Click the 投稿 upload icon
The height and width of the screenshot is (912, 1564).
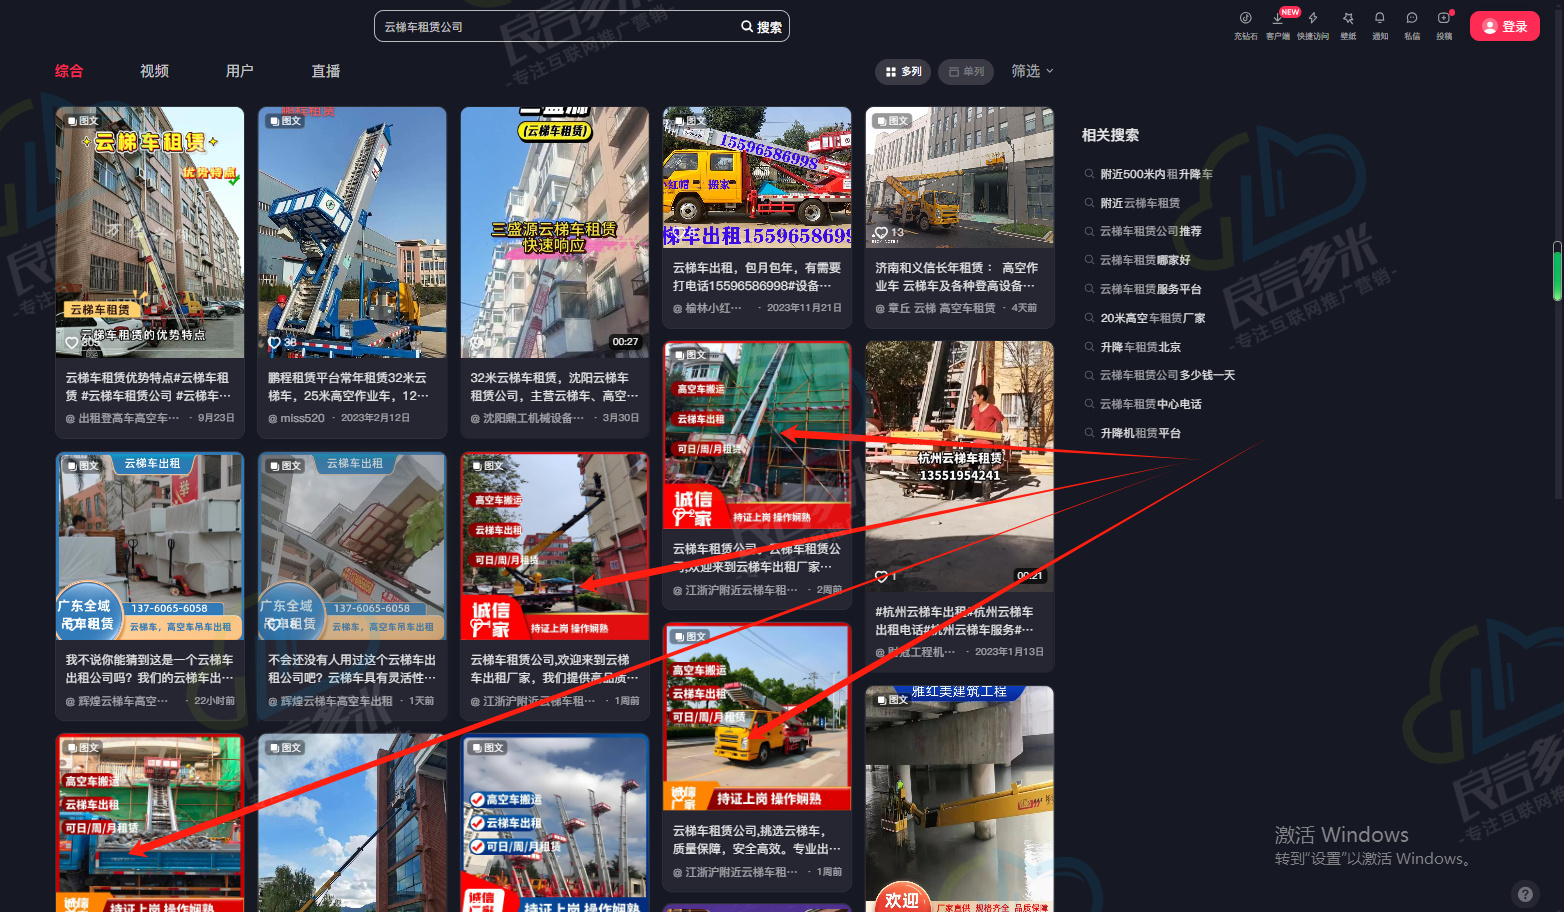[1444, 19]
